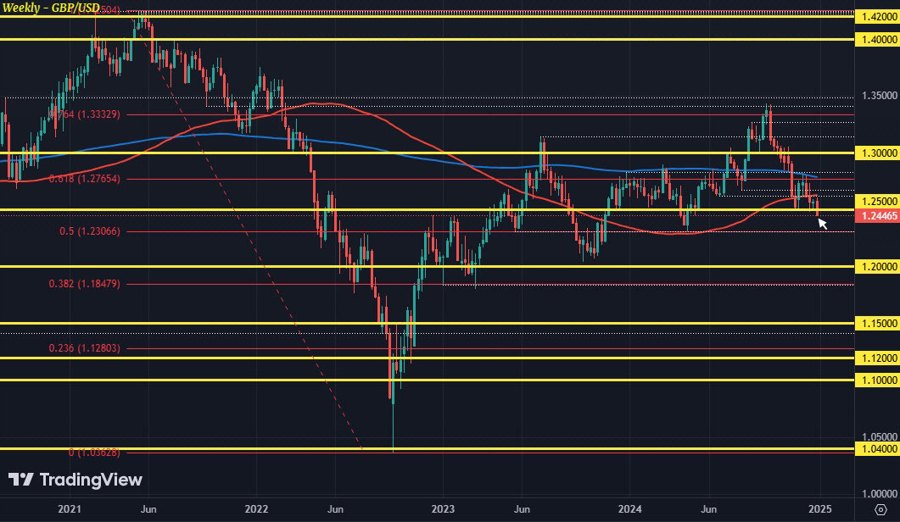Click the 0 (1.03628) Fibonacci label
Screen dimensions: 900x522
94,453
